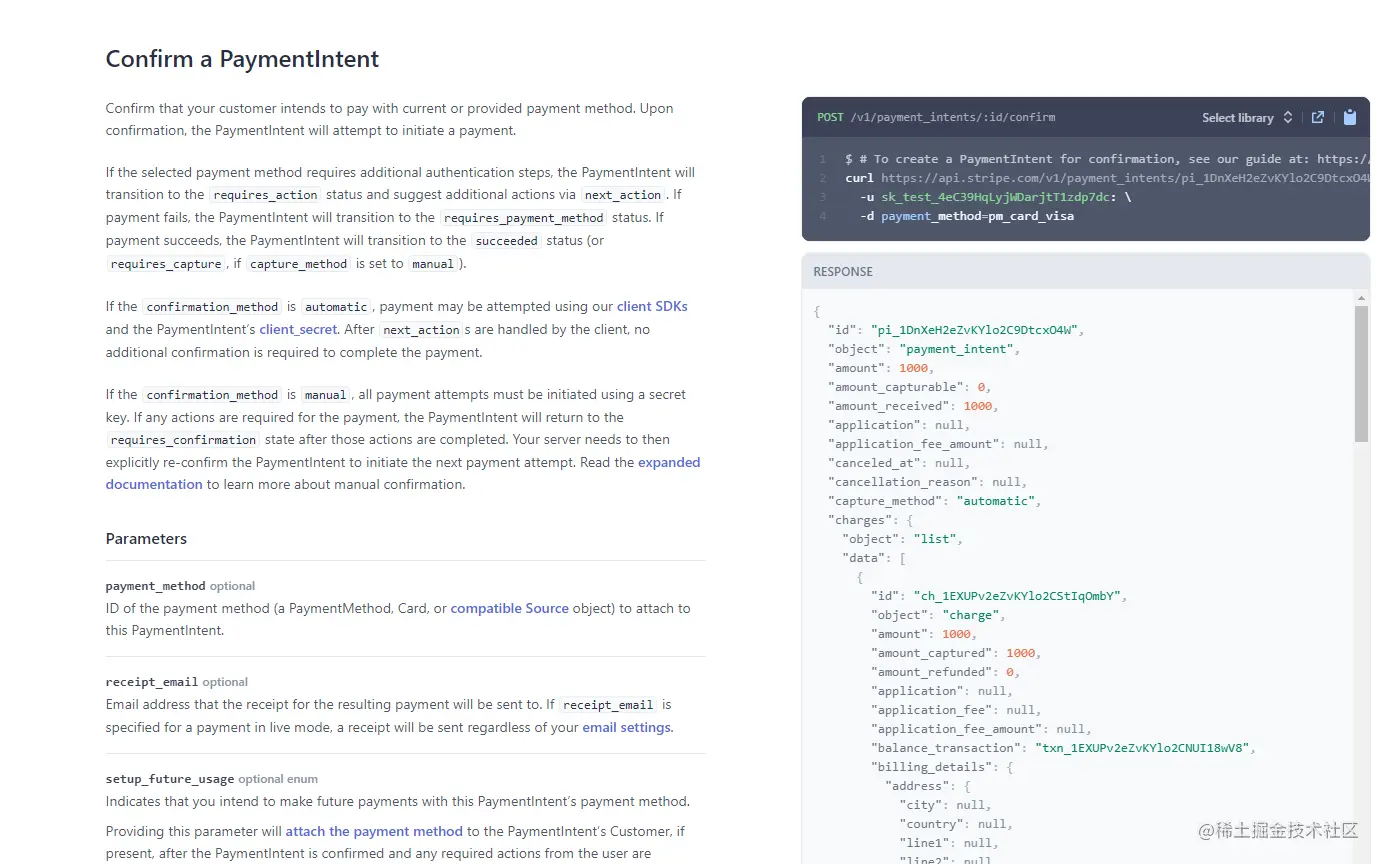The width and height of the screenshot is (1382, 864).
Task: Open the client SDKs link
Action: pyautogui.click(x=652, y=306)
